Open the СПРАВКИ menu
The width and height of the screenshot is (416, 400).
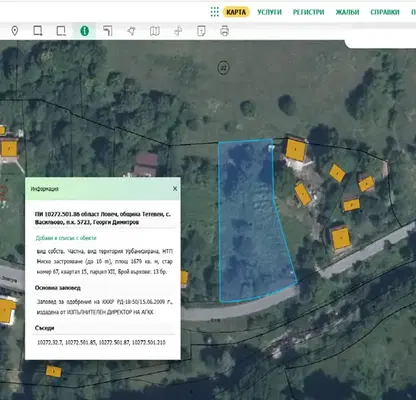tap(385, 12)
